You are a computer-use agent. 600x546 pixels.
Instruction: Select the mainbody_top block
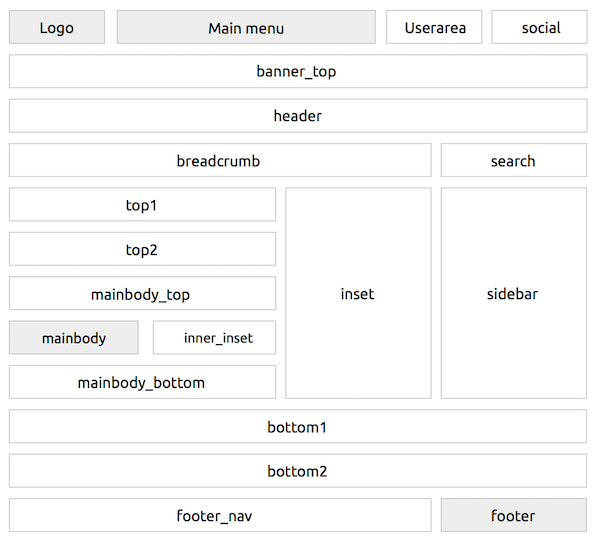click(142, 294)
